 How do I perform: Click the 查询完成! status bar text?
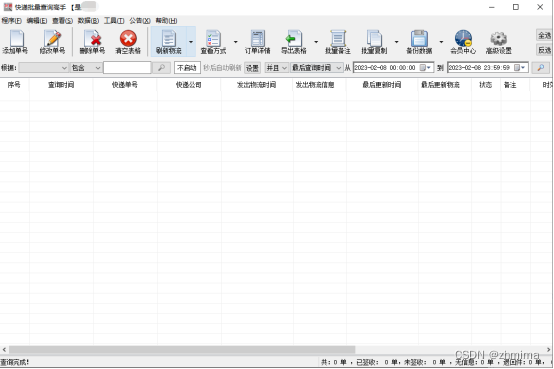coord(14,362)
